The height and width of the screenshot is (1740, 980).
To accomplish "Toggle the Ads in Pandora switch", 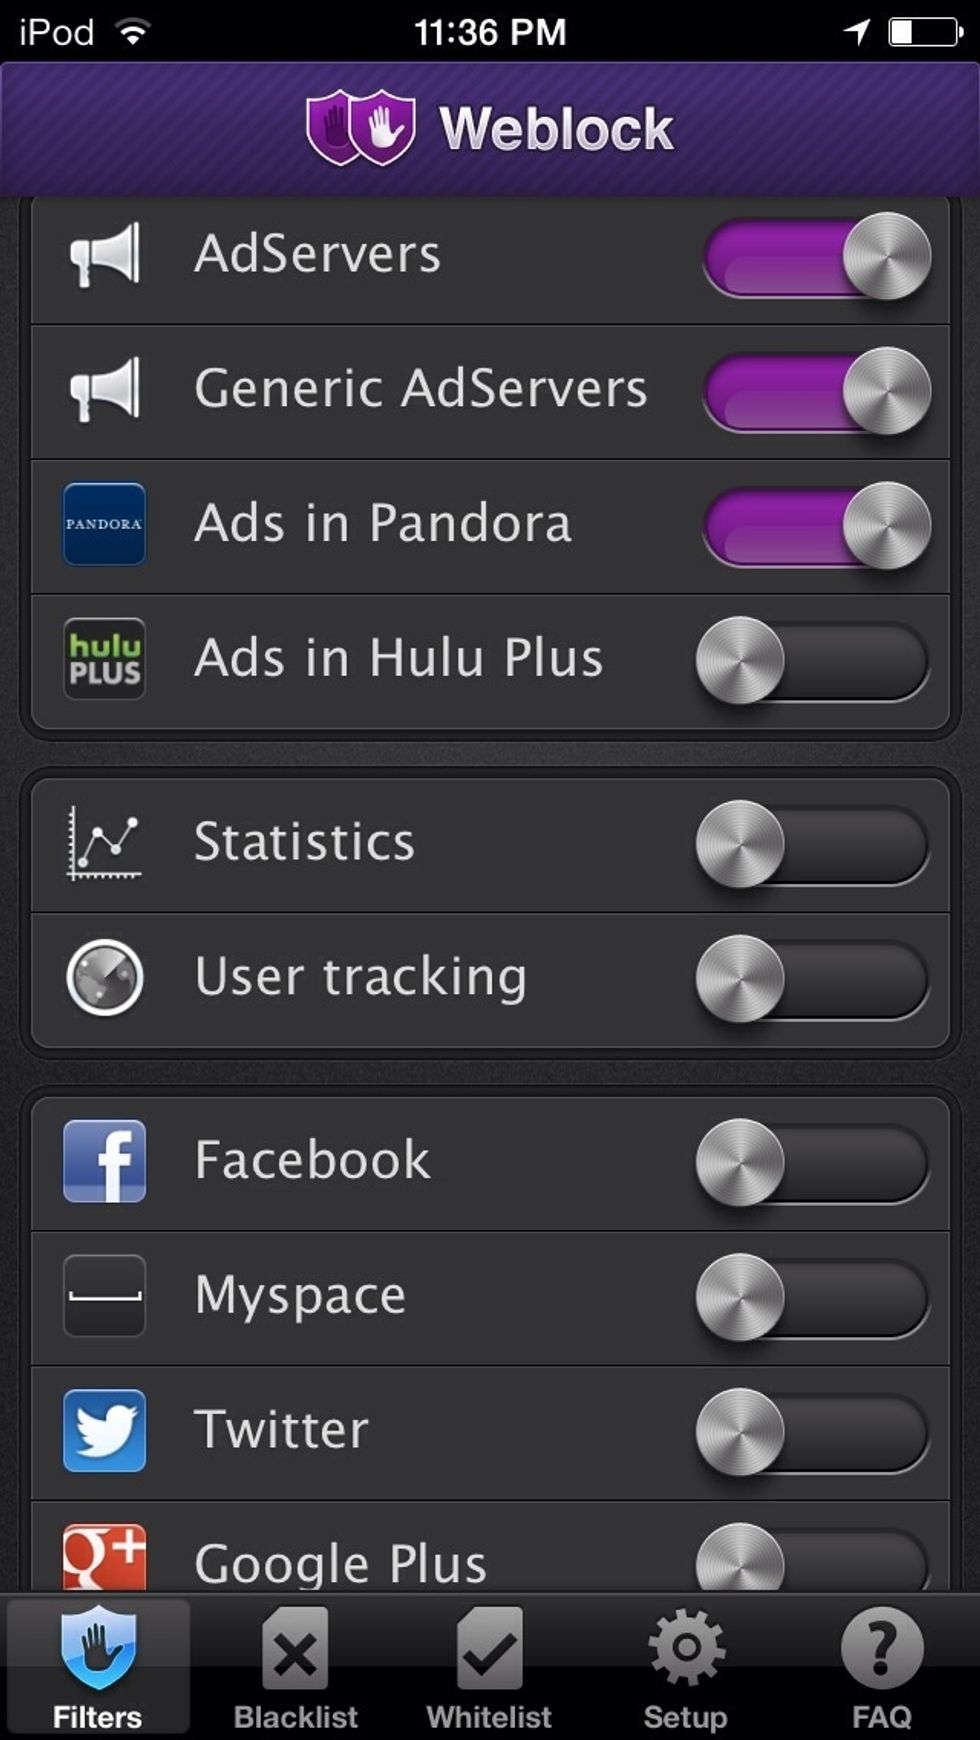I will click(816, 526).
